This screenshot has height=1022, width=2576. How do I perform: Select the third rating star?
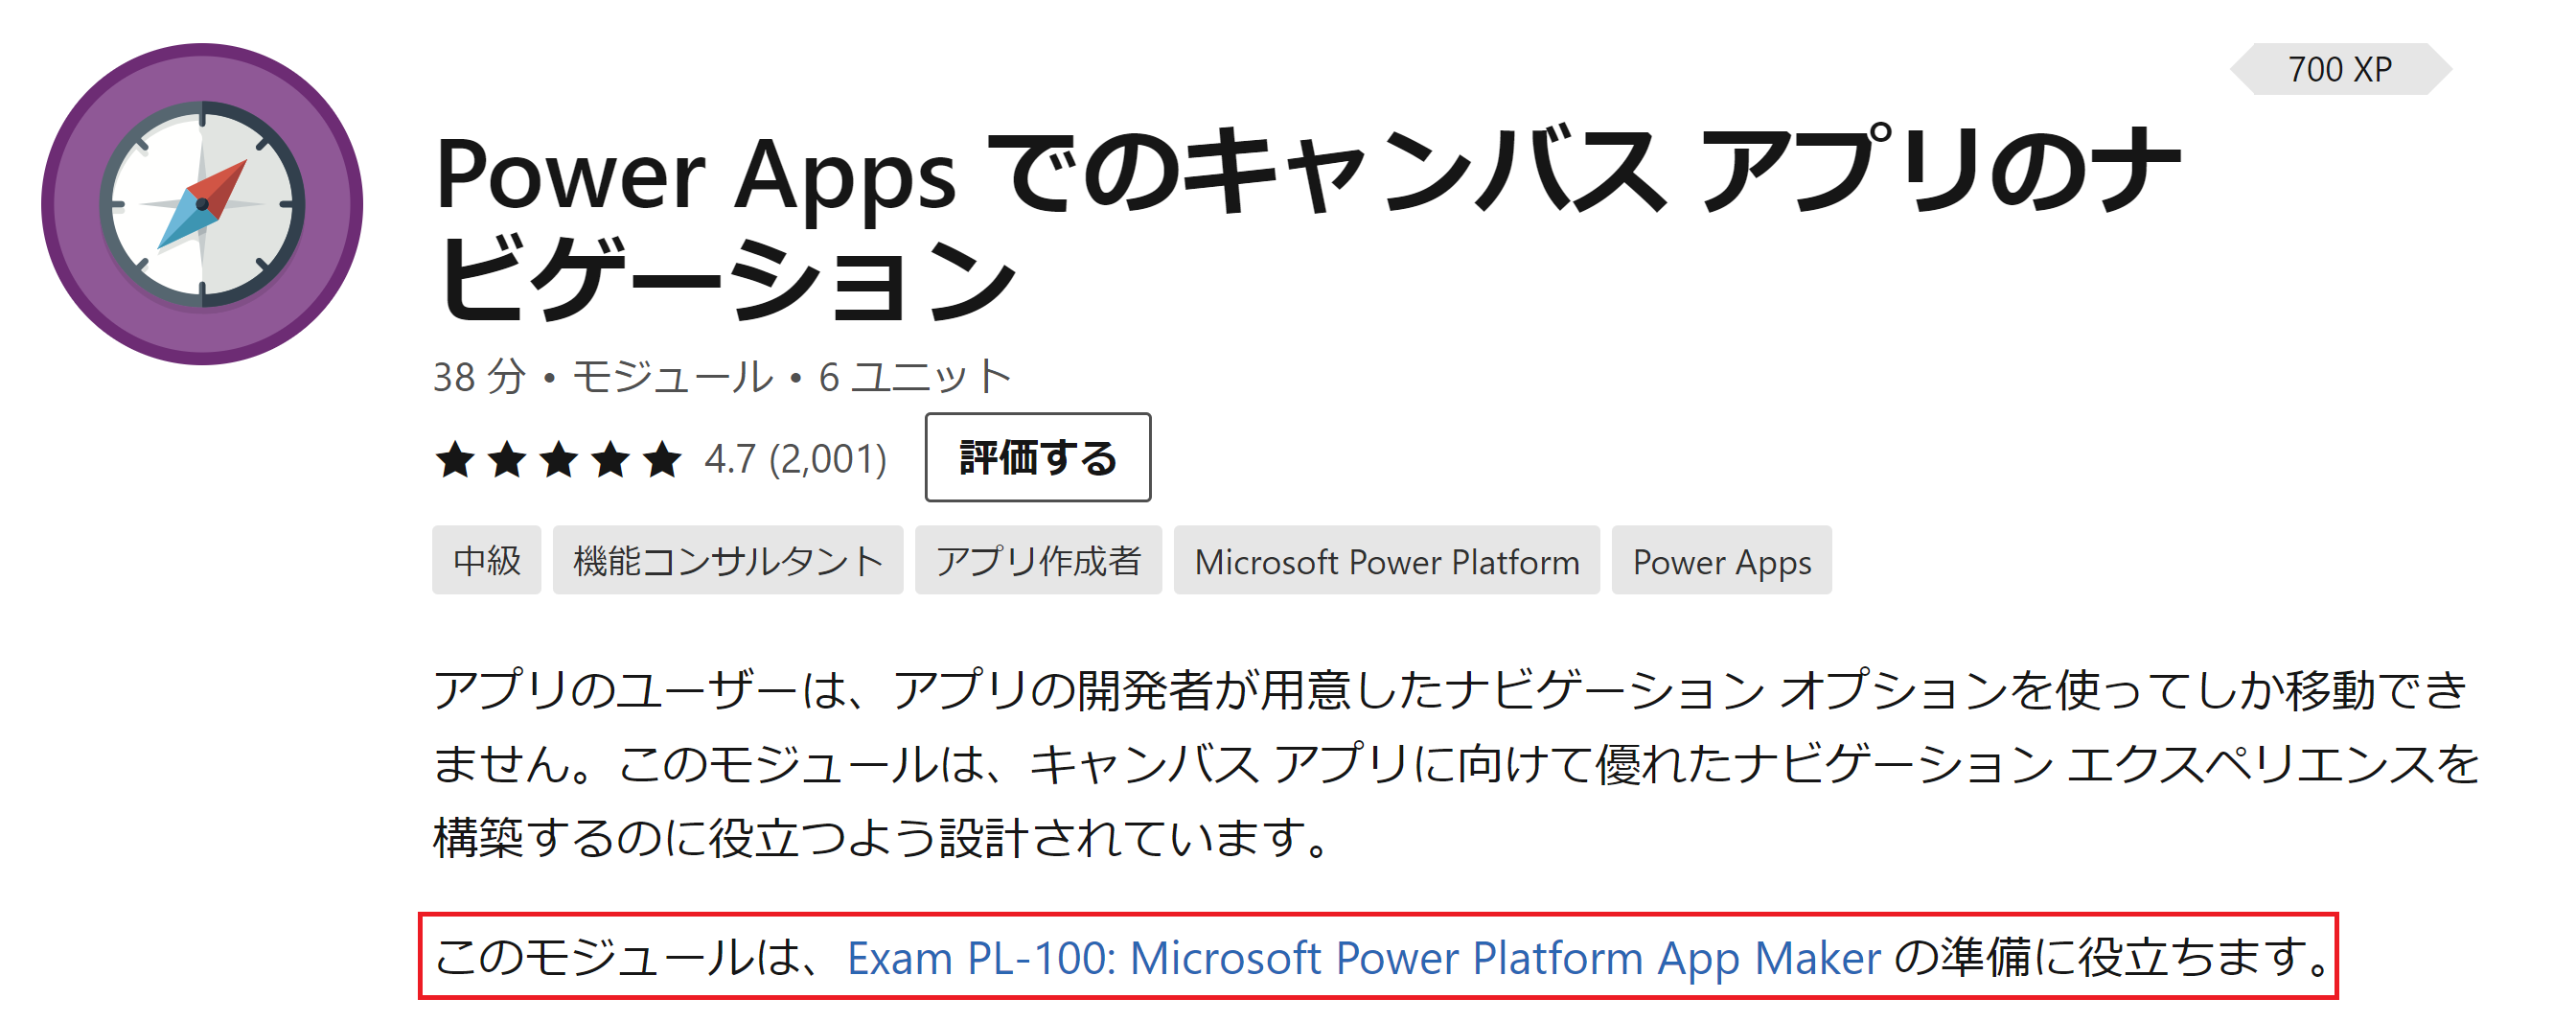[x=558, y=460]
